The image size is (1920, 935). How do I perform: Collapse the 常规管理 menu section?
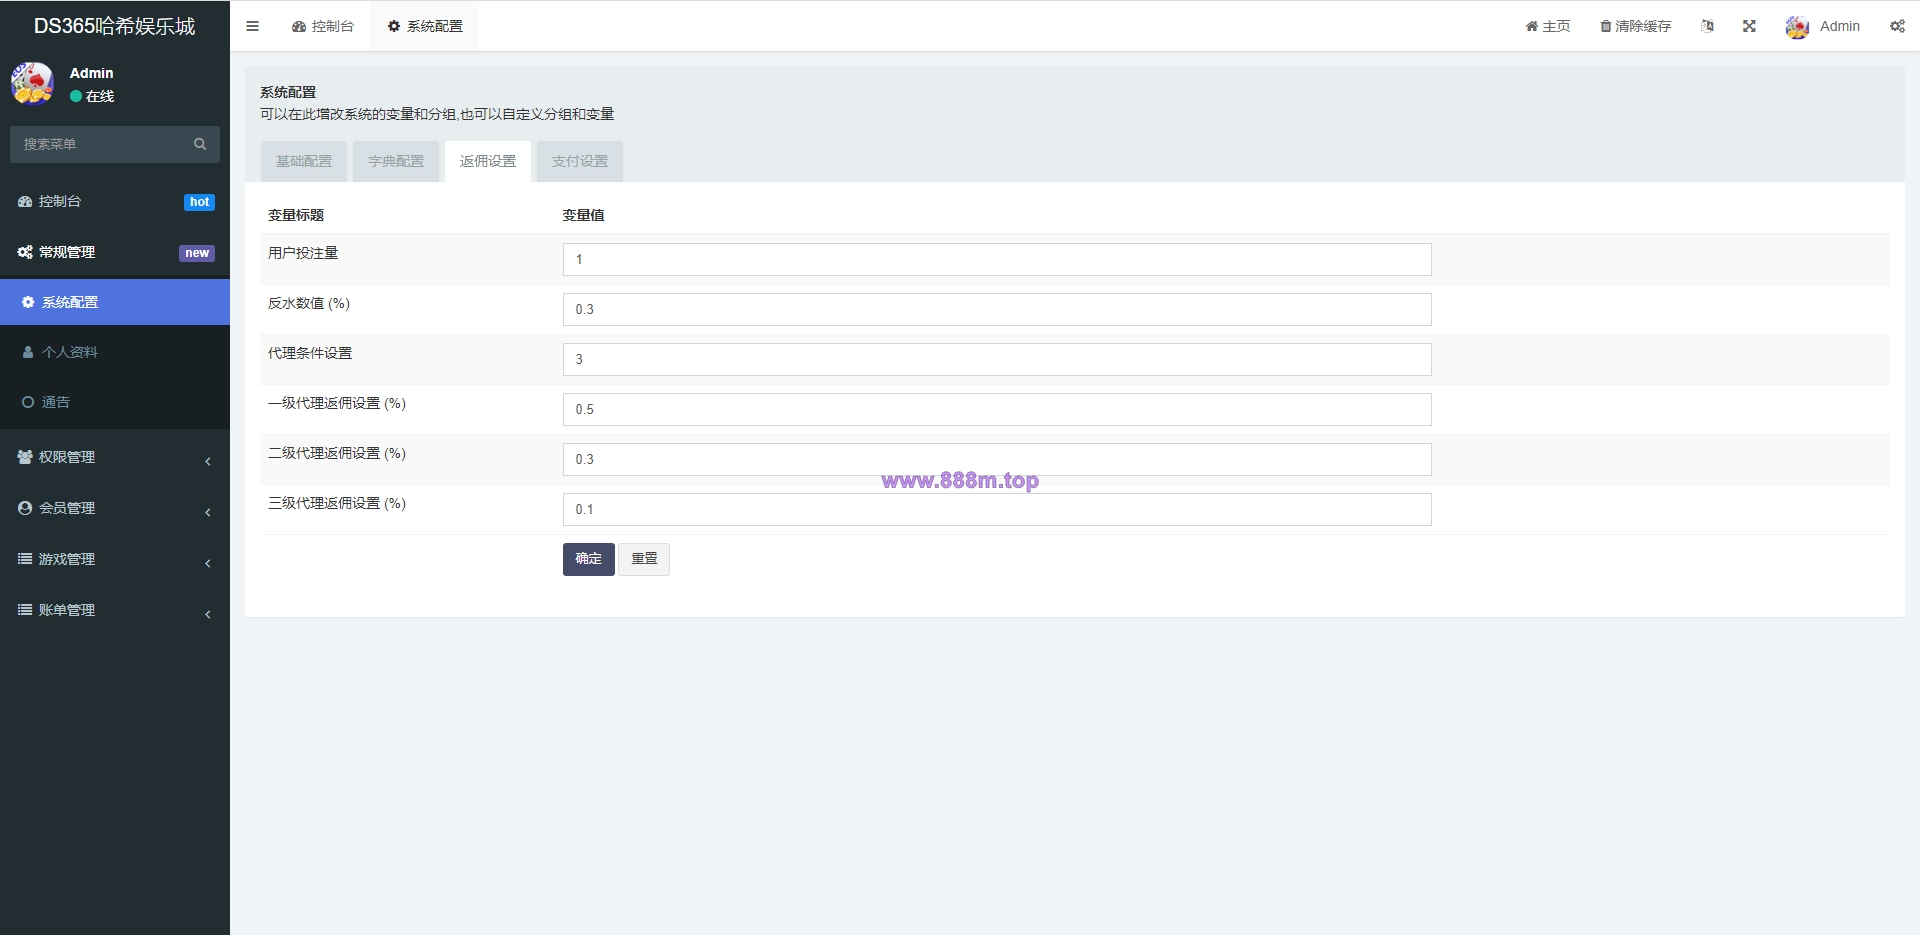pos(115,253)
